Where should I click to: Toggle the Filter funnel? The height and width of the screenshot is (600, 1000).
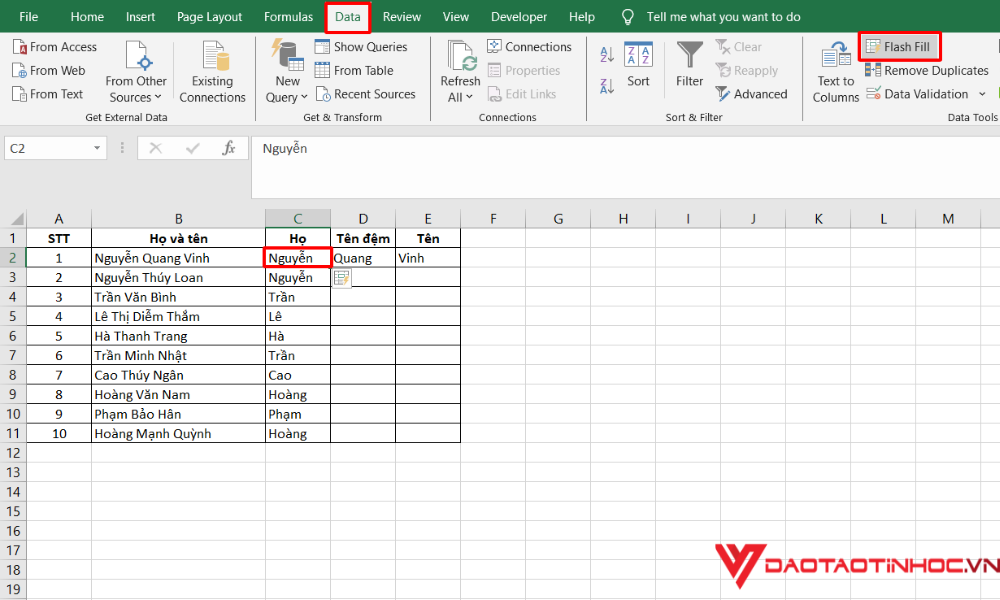689,64
